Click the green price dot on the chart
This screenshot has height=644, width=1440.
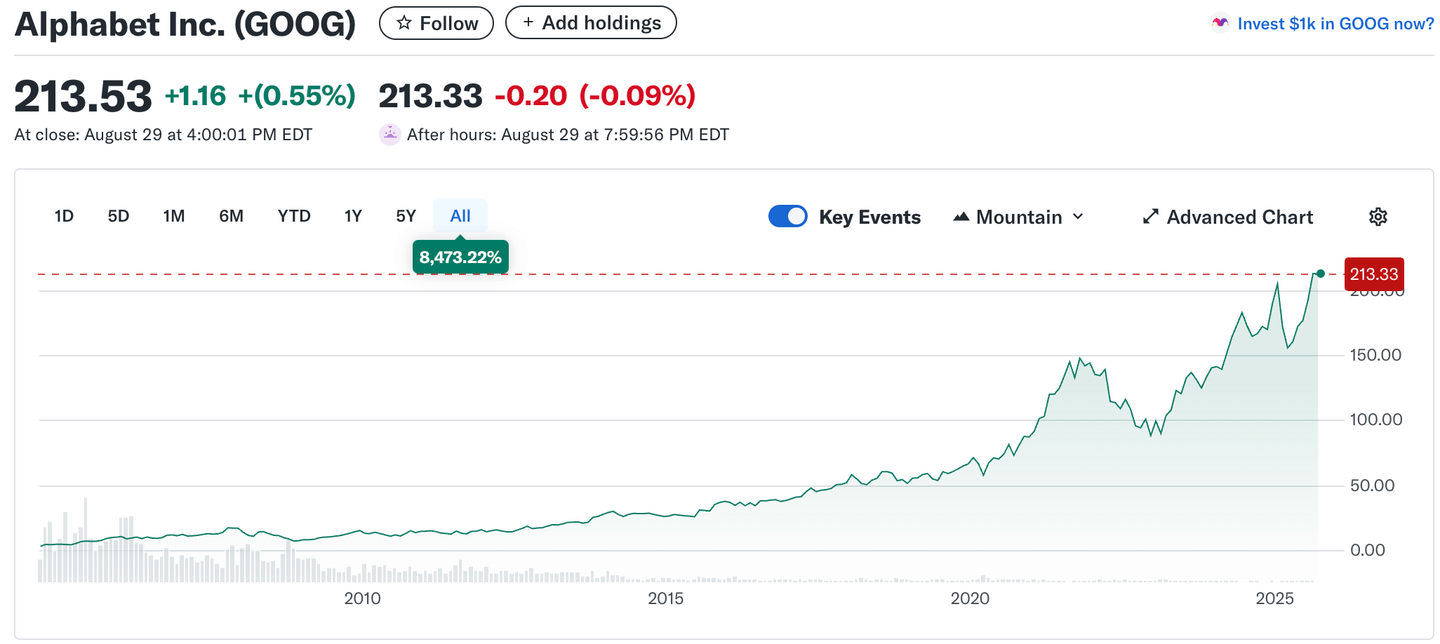[x=1321, y=273]
